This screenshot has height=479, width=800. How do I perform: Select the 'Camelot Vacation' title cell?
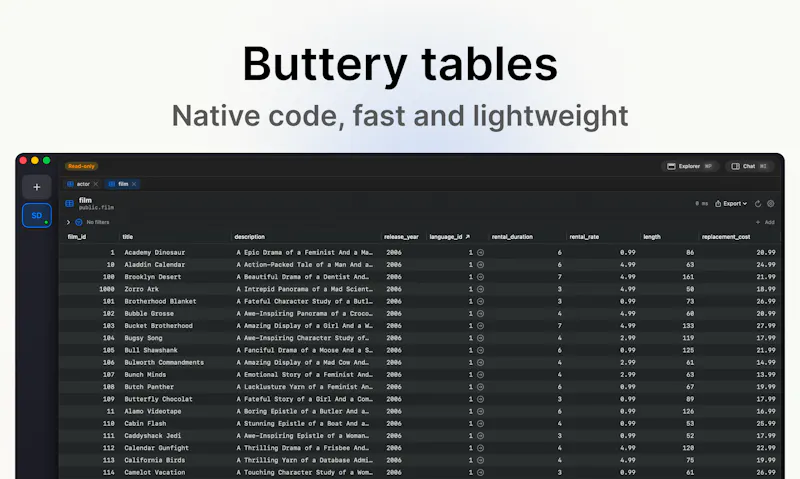pyautogui.click(x=155, y=472)
